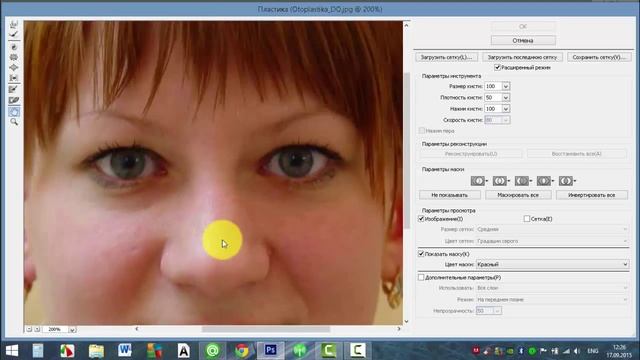This screenshot has height=360, width=640.
Task: Select the Push Left tool
Action: (x=14, y=78)
